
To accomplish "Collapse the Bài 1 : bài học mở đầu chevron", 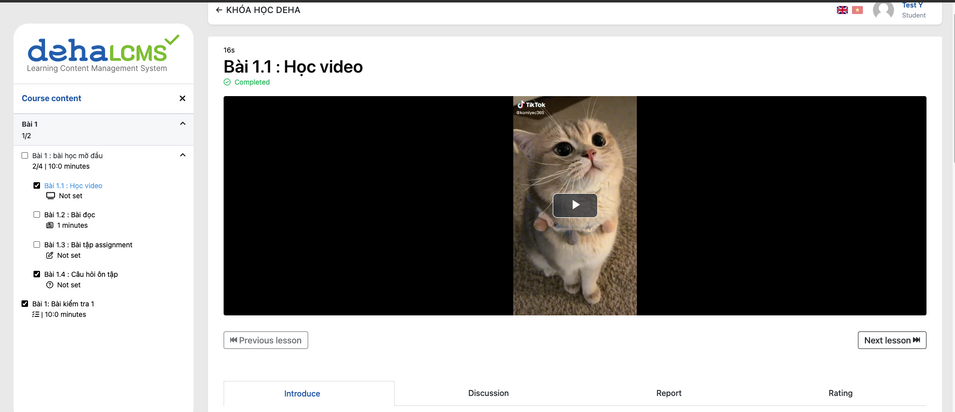I will (182, 156).
